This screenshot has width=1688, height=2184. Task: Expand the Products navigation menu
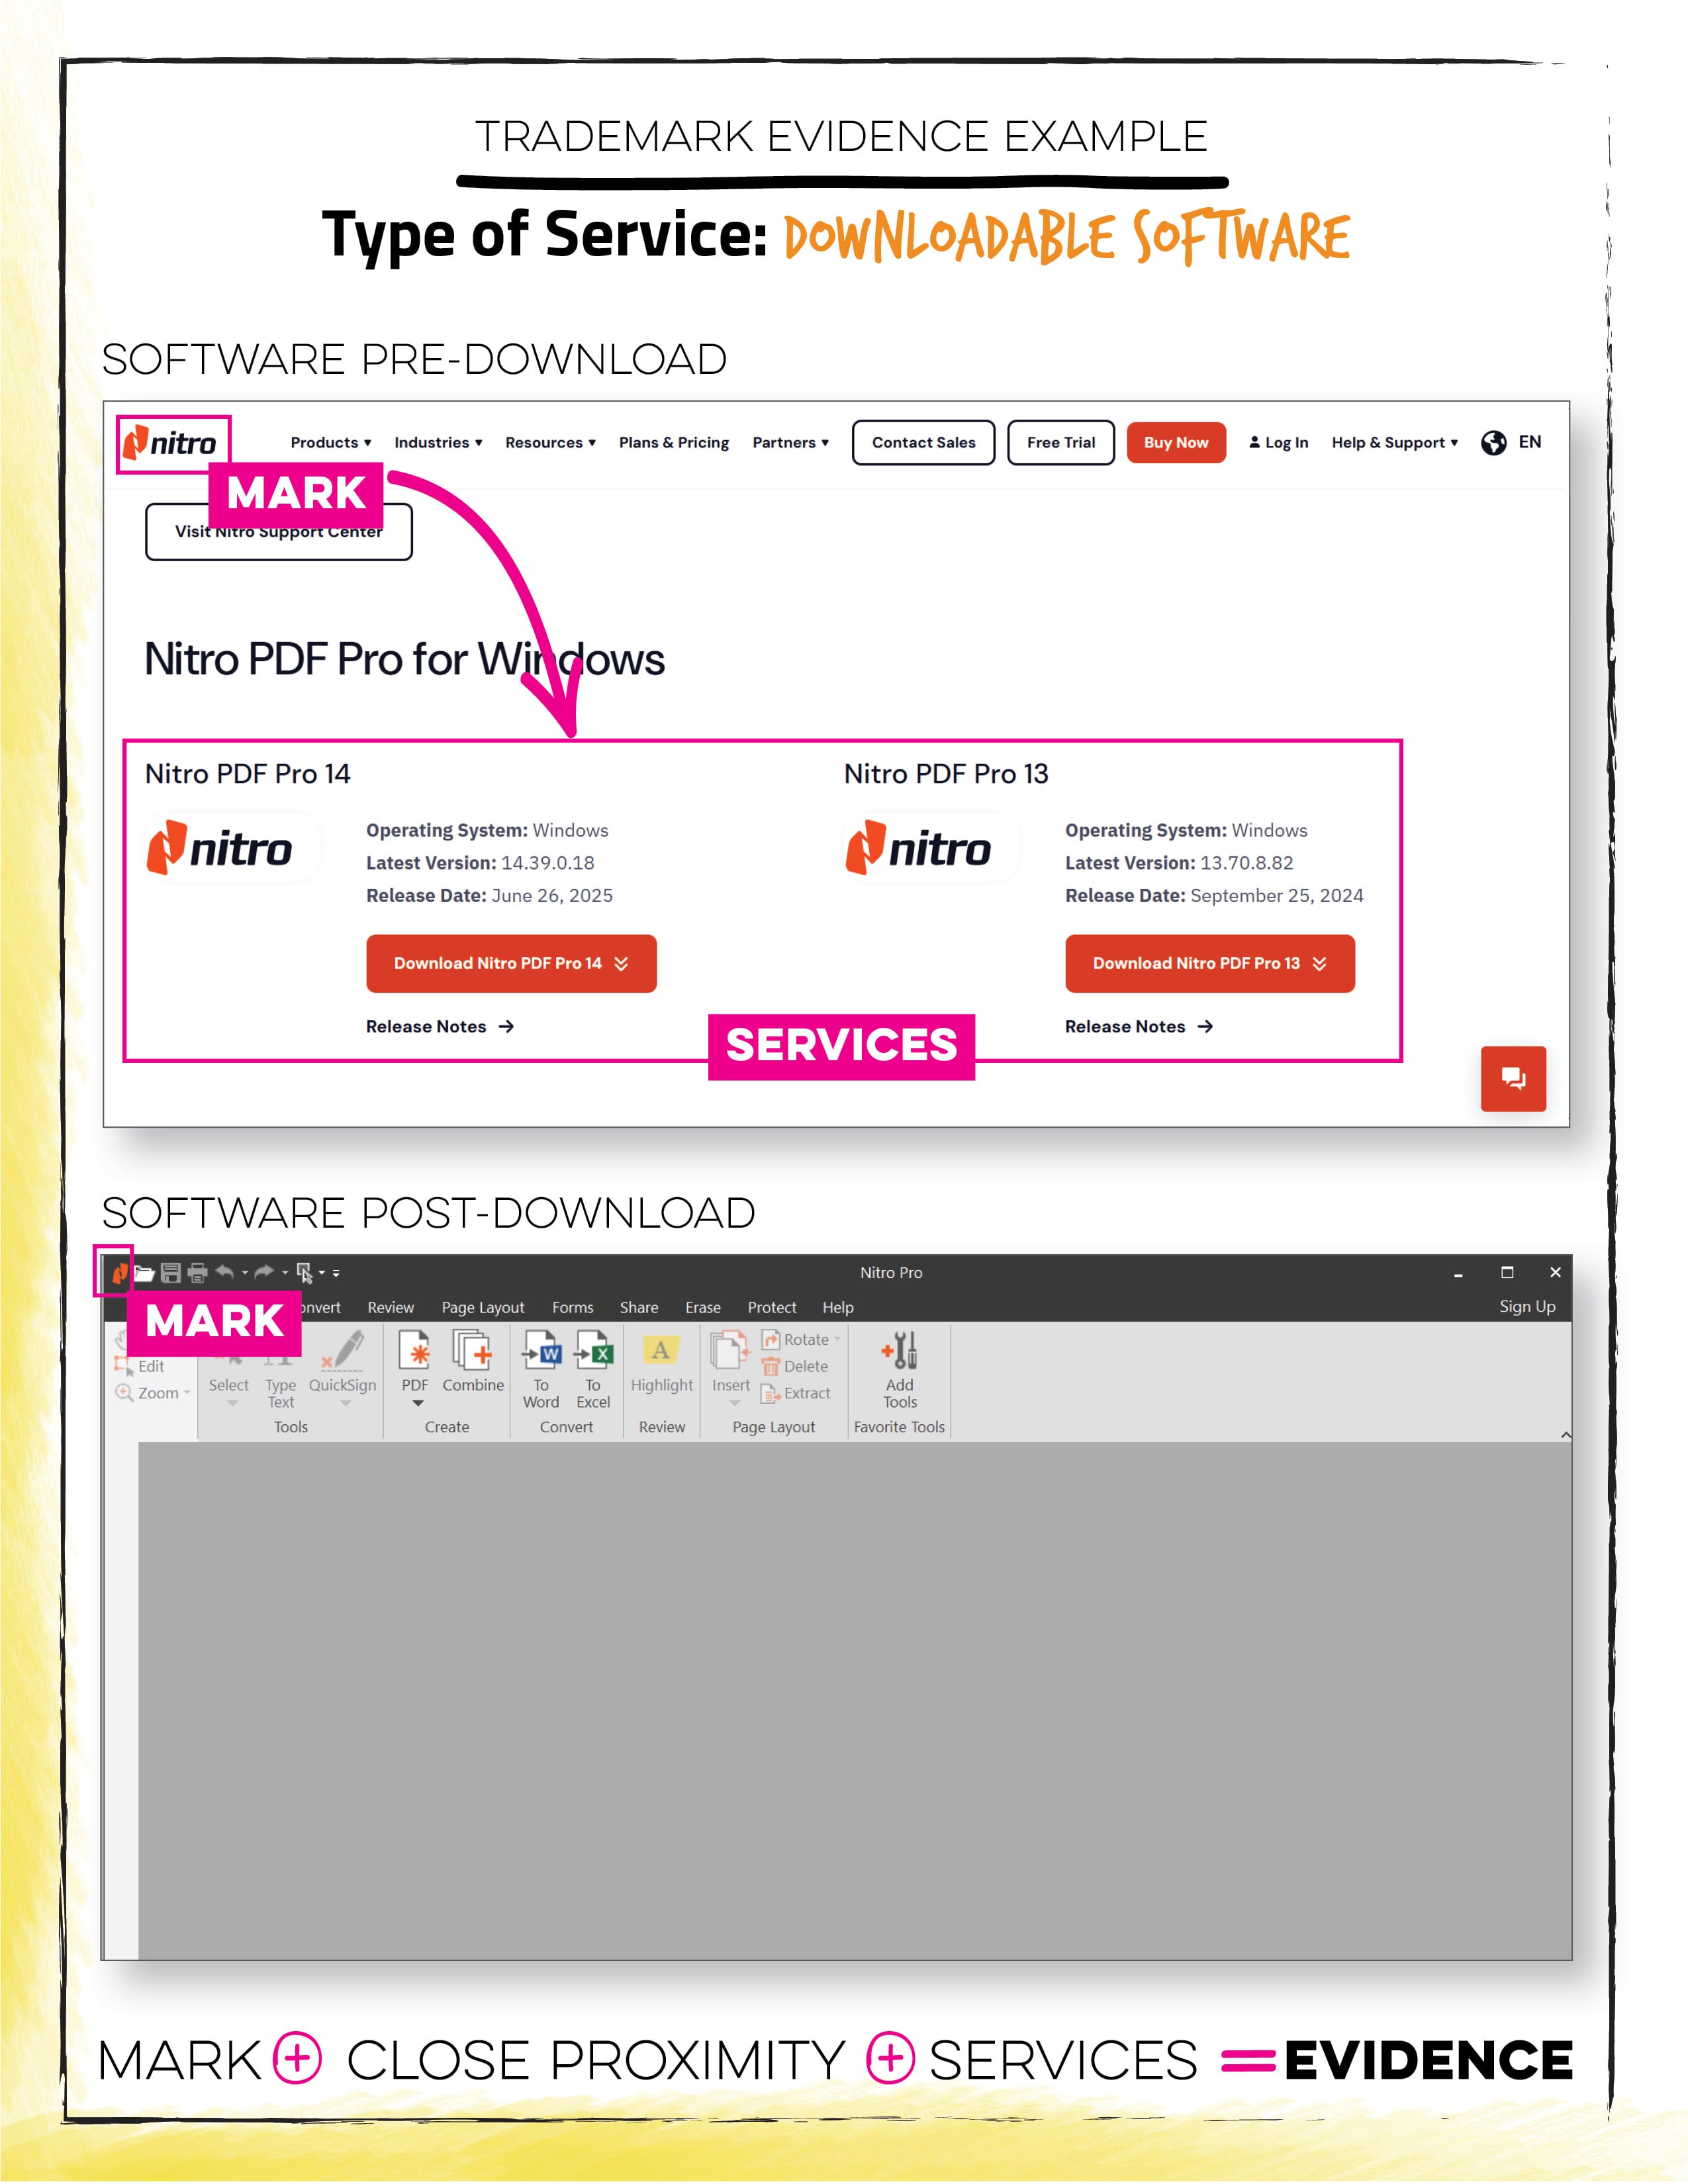pyautogui.click(x=331, y=442)
